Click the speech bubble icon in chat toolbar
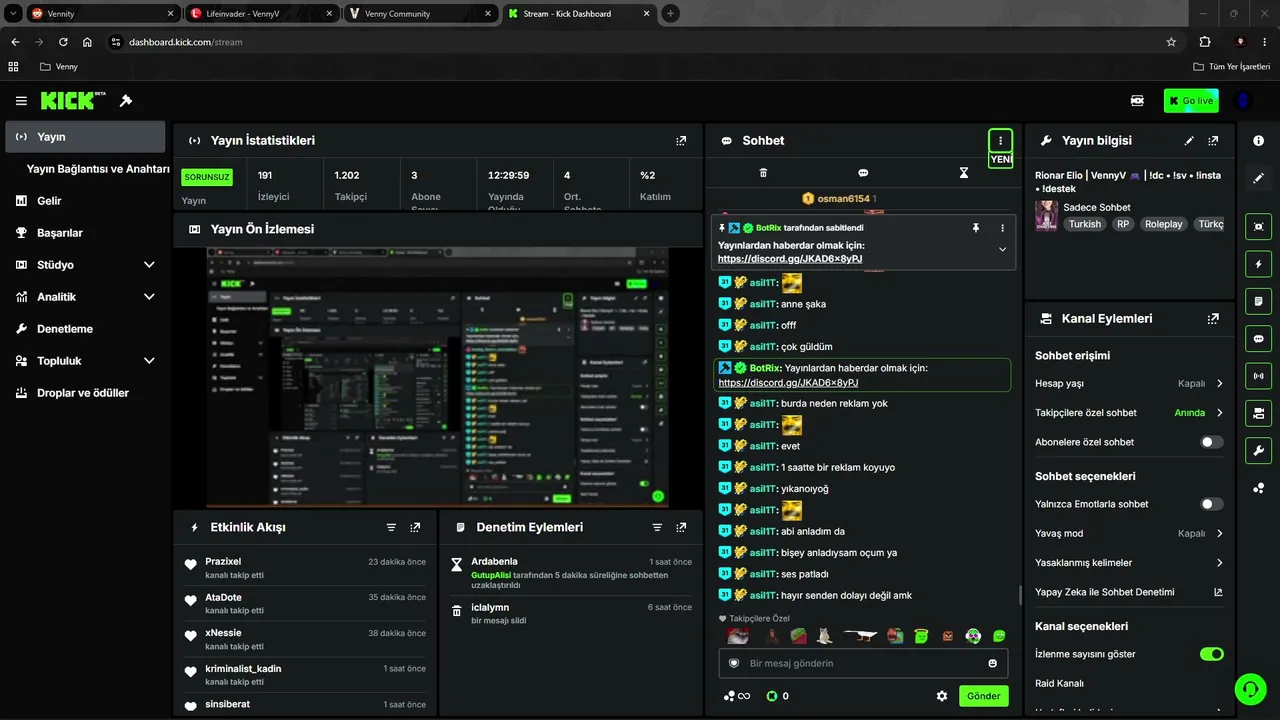The height and width of the screenshot is (720, 1280). (863, 173)
